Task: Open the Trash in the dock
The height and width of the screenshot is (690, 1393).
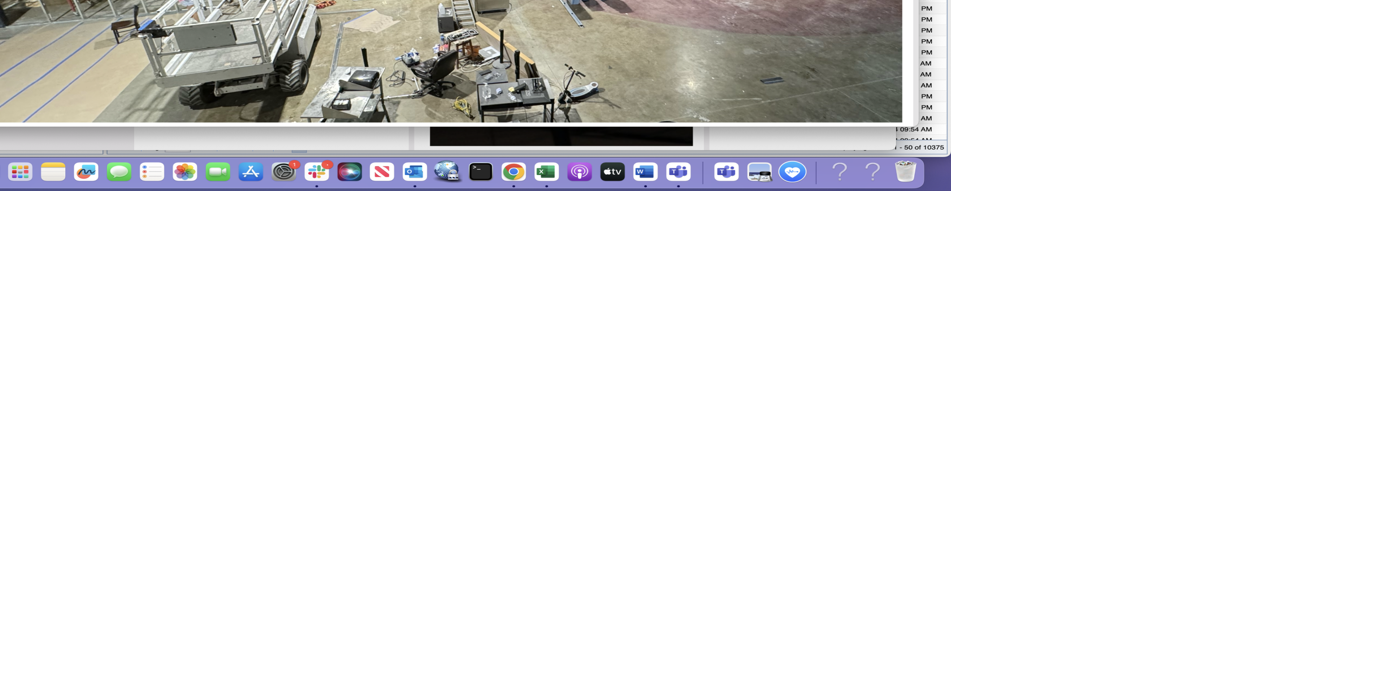Action: click(x=906, y=172)
